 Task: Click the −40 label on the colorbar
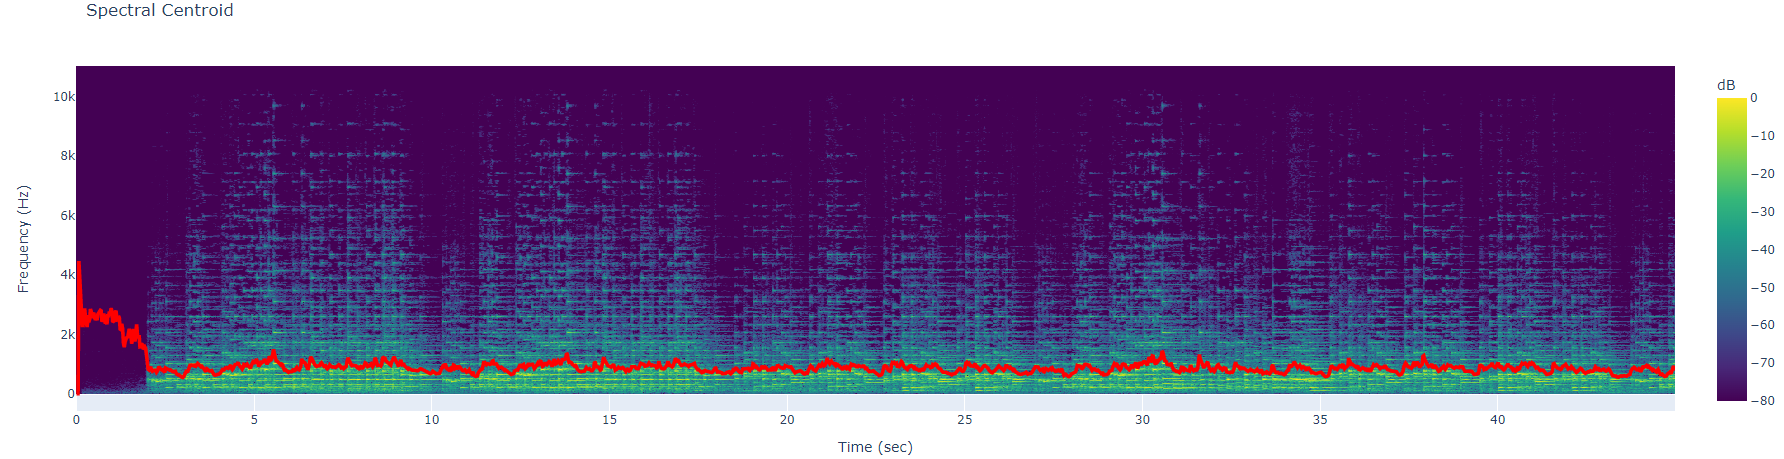(x=1762, y=250)
